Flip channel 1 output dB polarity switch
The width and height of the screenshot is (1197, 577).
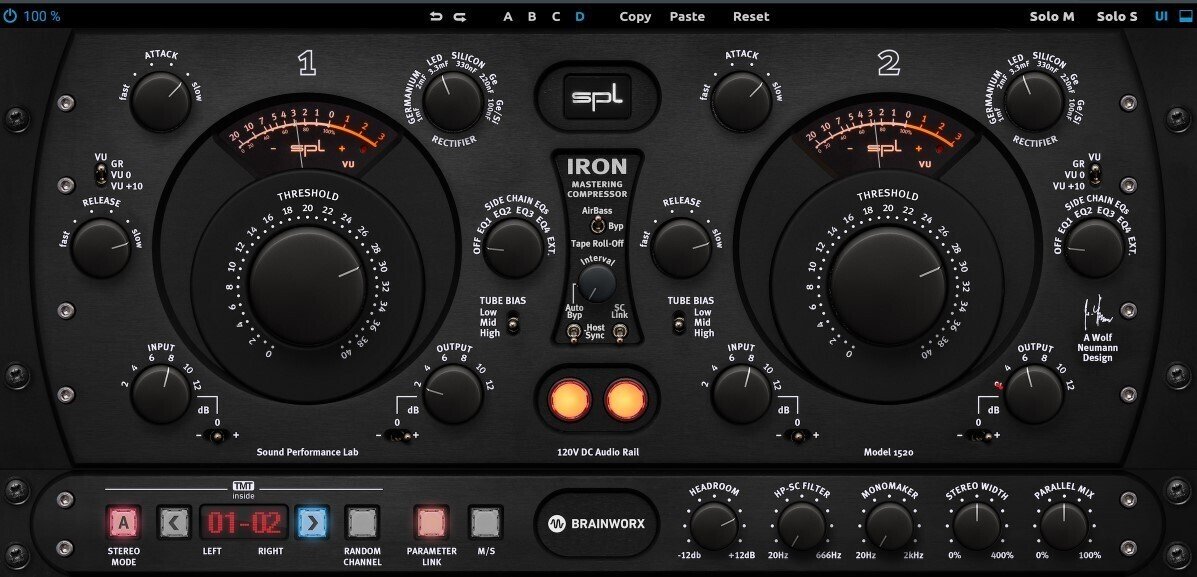coord(398,436)
